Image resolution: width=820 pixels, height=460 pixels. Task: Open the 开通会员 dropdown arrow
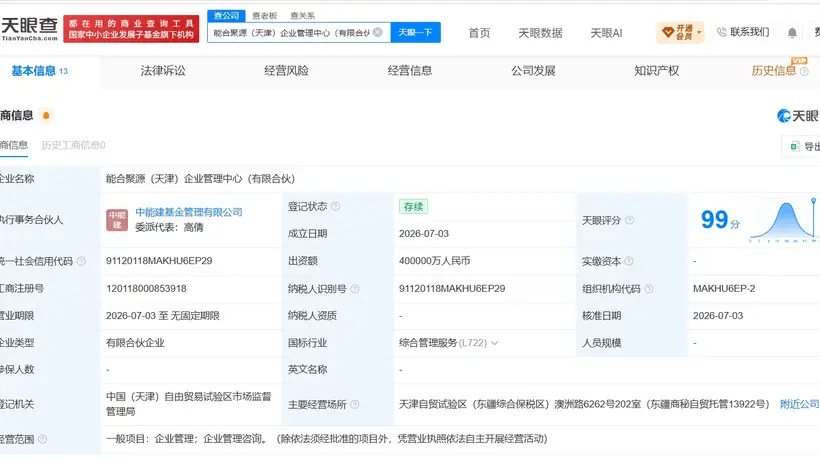699,32
